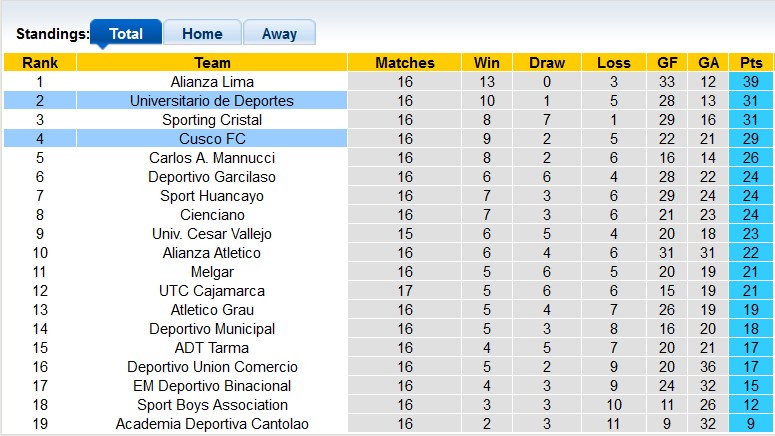Select the Away standings tab
The width and height of the screenshot is (775, 436).
tap(279, 33)
